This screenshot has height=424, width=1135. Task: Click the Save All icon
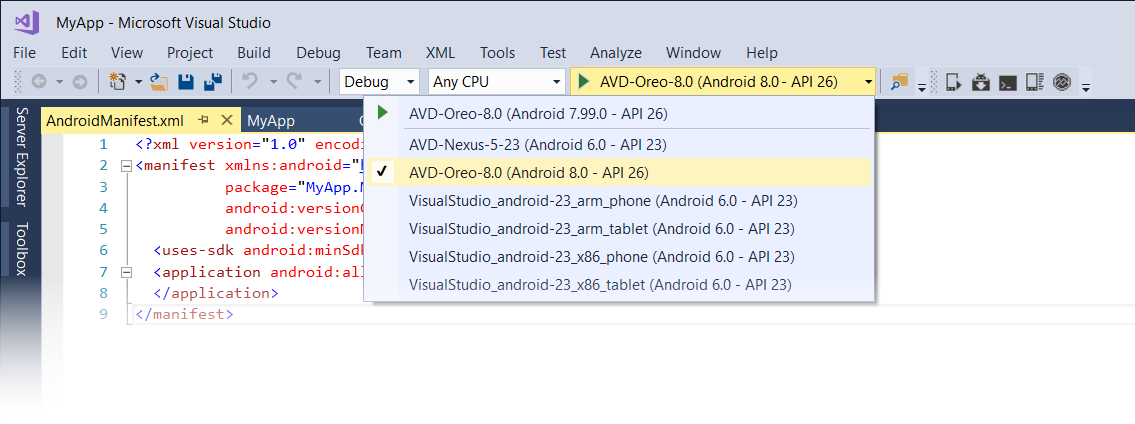213,82
